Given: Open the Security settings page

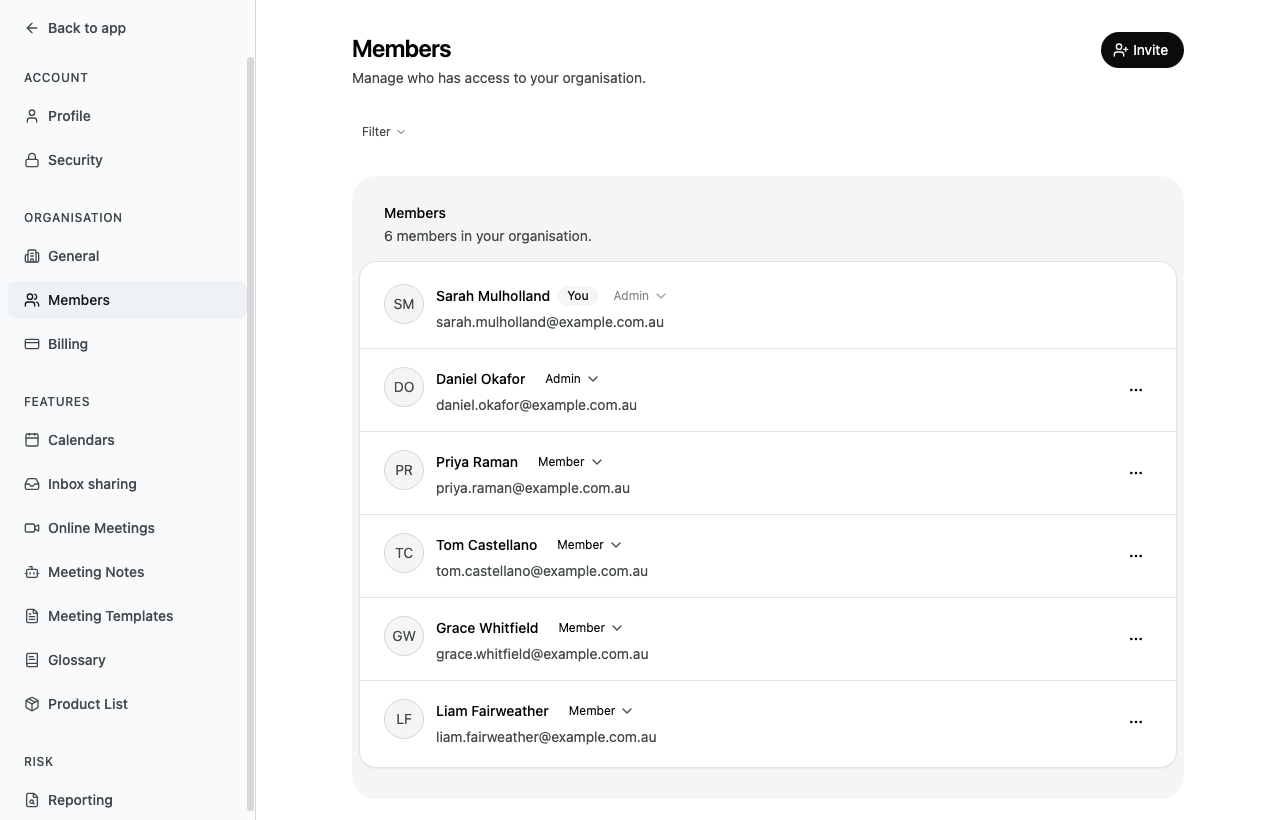Looking at the screenshot, I should [127, 160].
